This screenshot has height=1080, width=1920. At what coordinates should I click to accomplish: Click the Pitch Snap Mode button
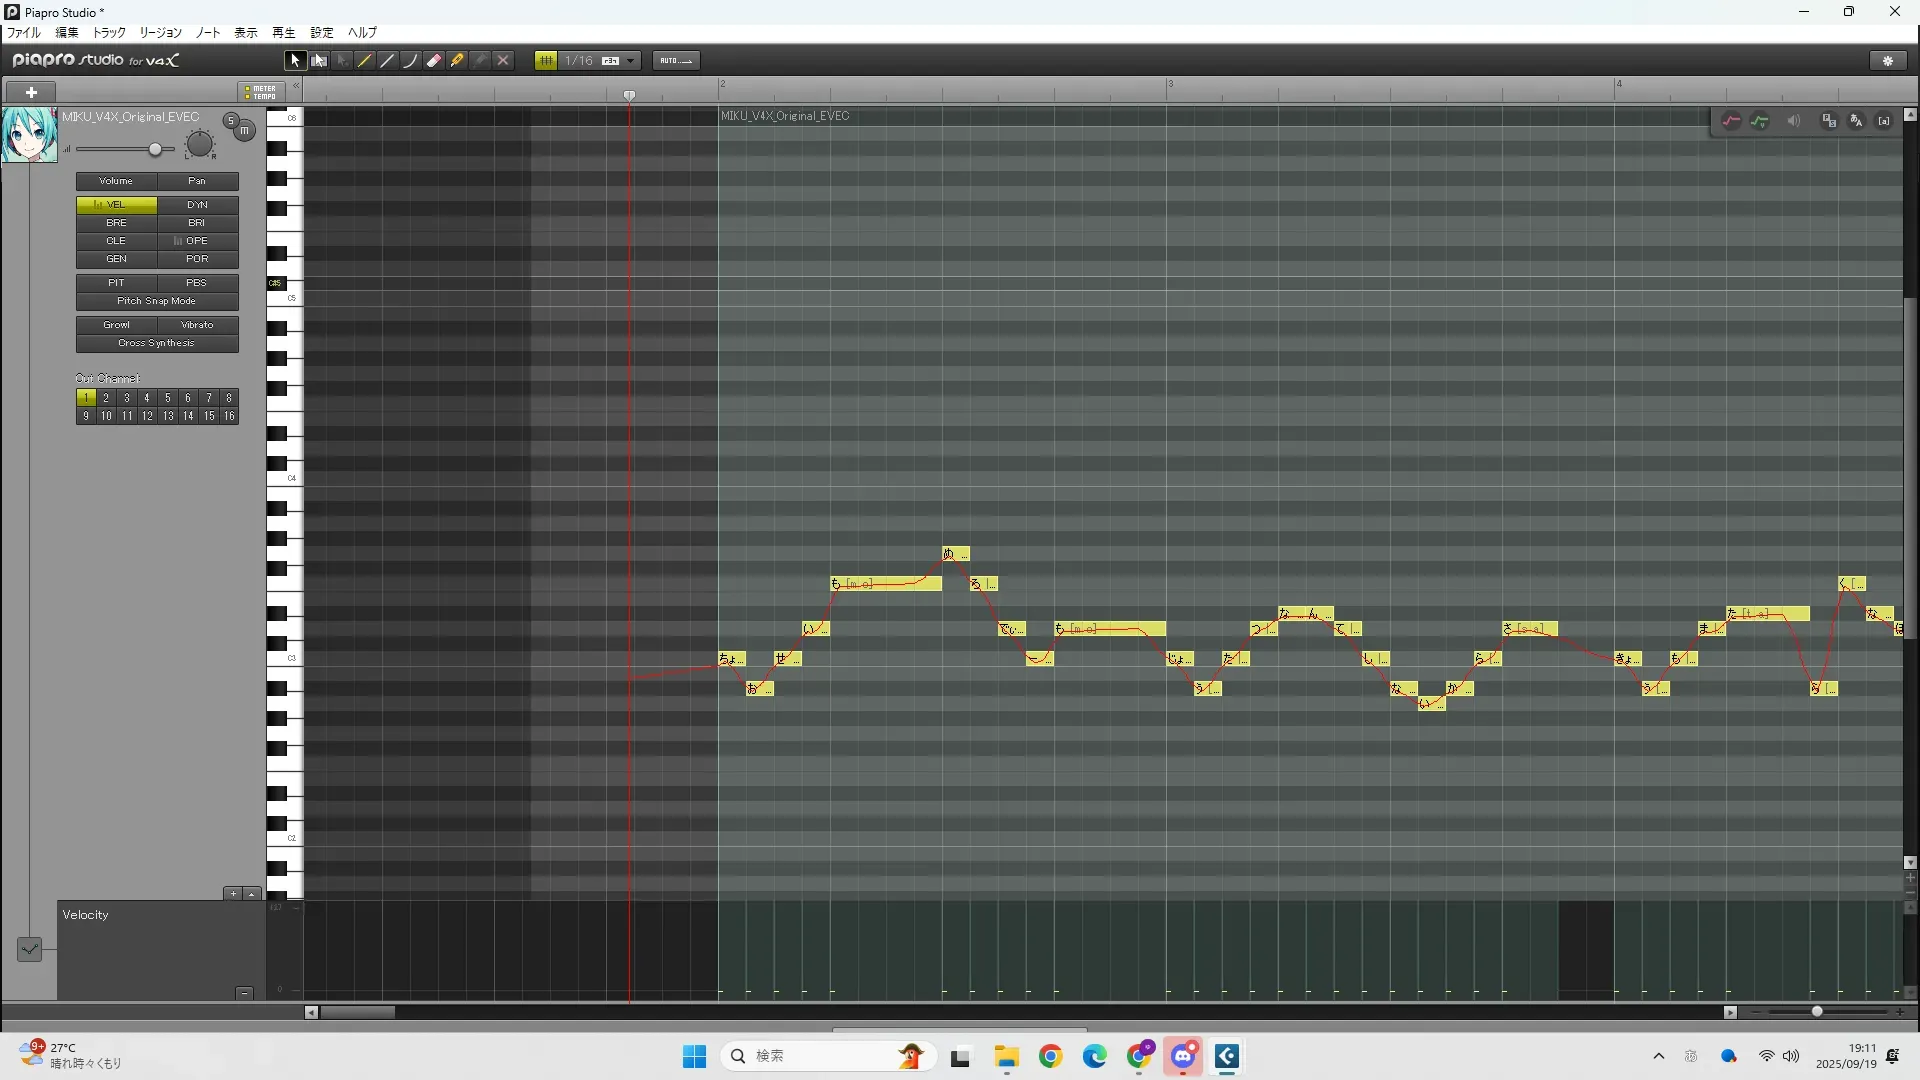157,301
